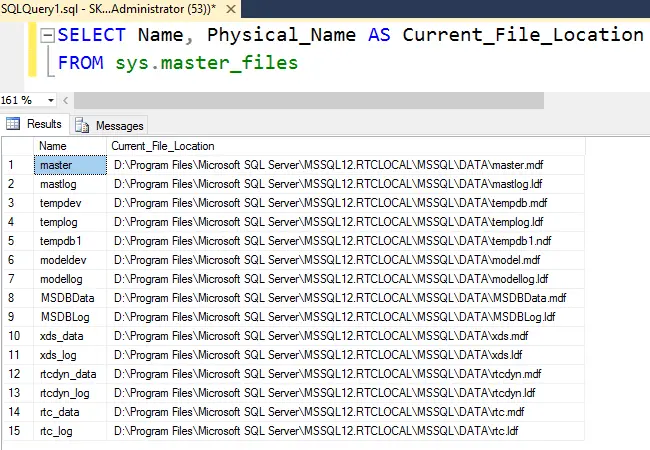This screenshot has width=650, height=450.
Task: Select the 'tempdb1' name cell
Action: coord(70,241)
